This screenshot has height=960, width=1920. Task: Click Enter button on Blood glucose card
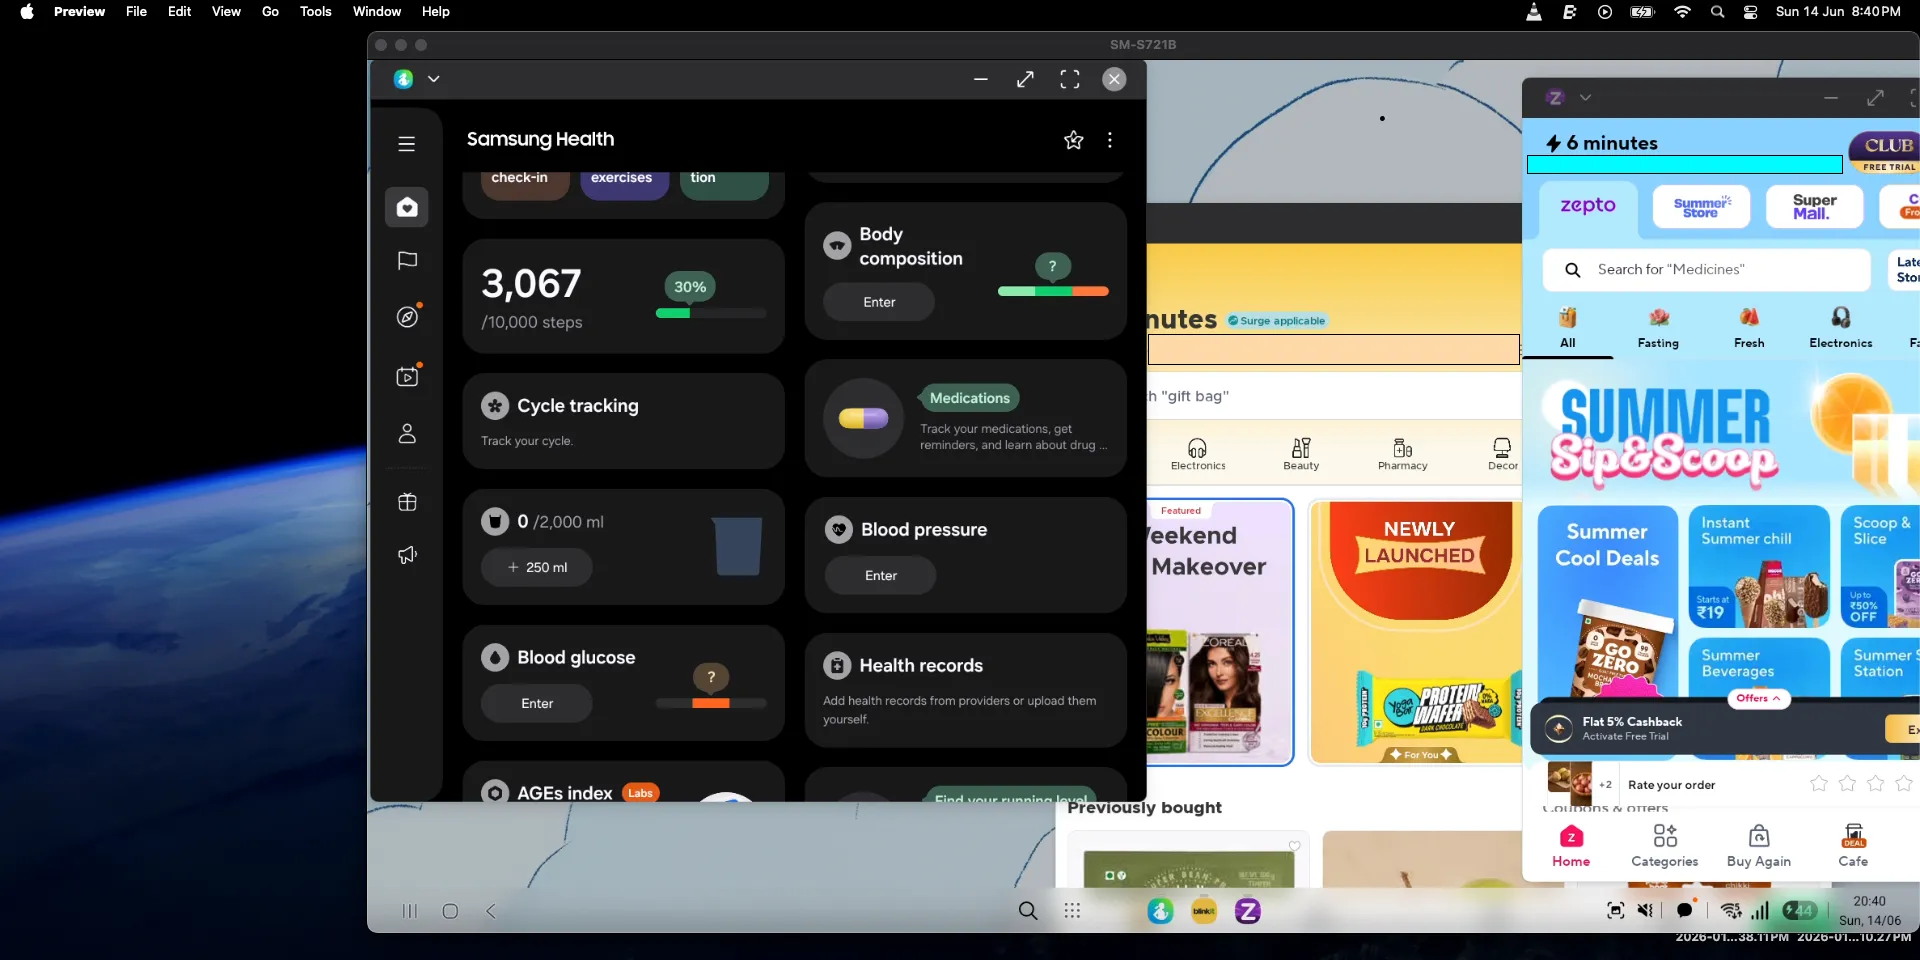(x=537, y=703)
